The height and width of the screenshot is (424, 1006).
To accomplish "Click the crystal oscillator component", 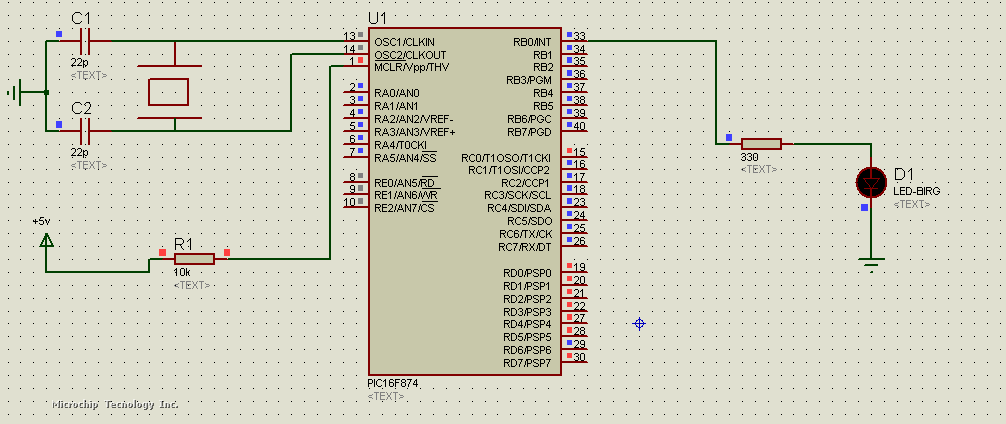I will [168, 92].
